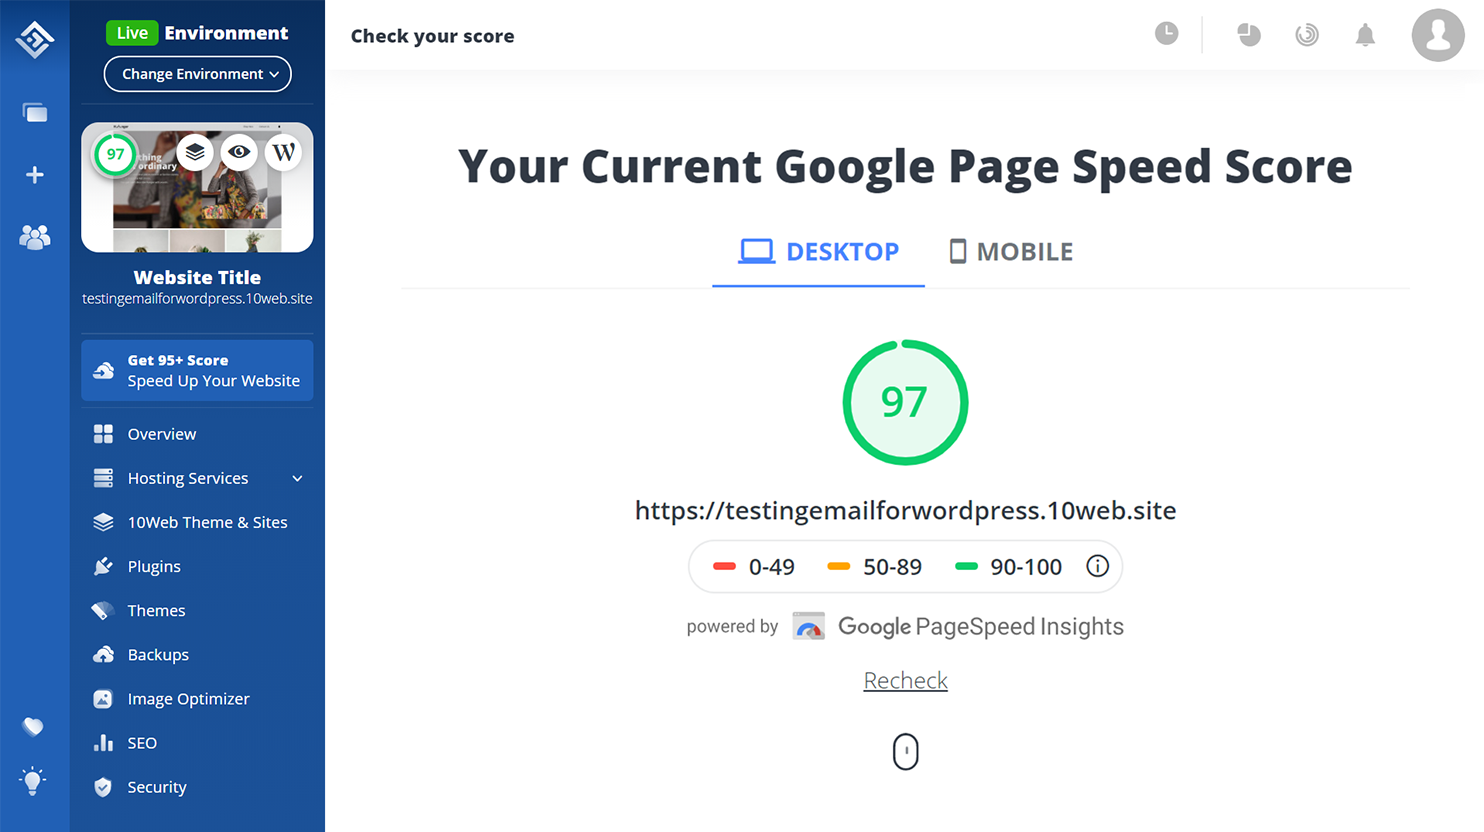Image resolution: width=1484 pixels, height=832 pixels.
Task: Click the clock history icon in header
Action: coord(1167,34)
